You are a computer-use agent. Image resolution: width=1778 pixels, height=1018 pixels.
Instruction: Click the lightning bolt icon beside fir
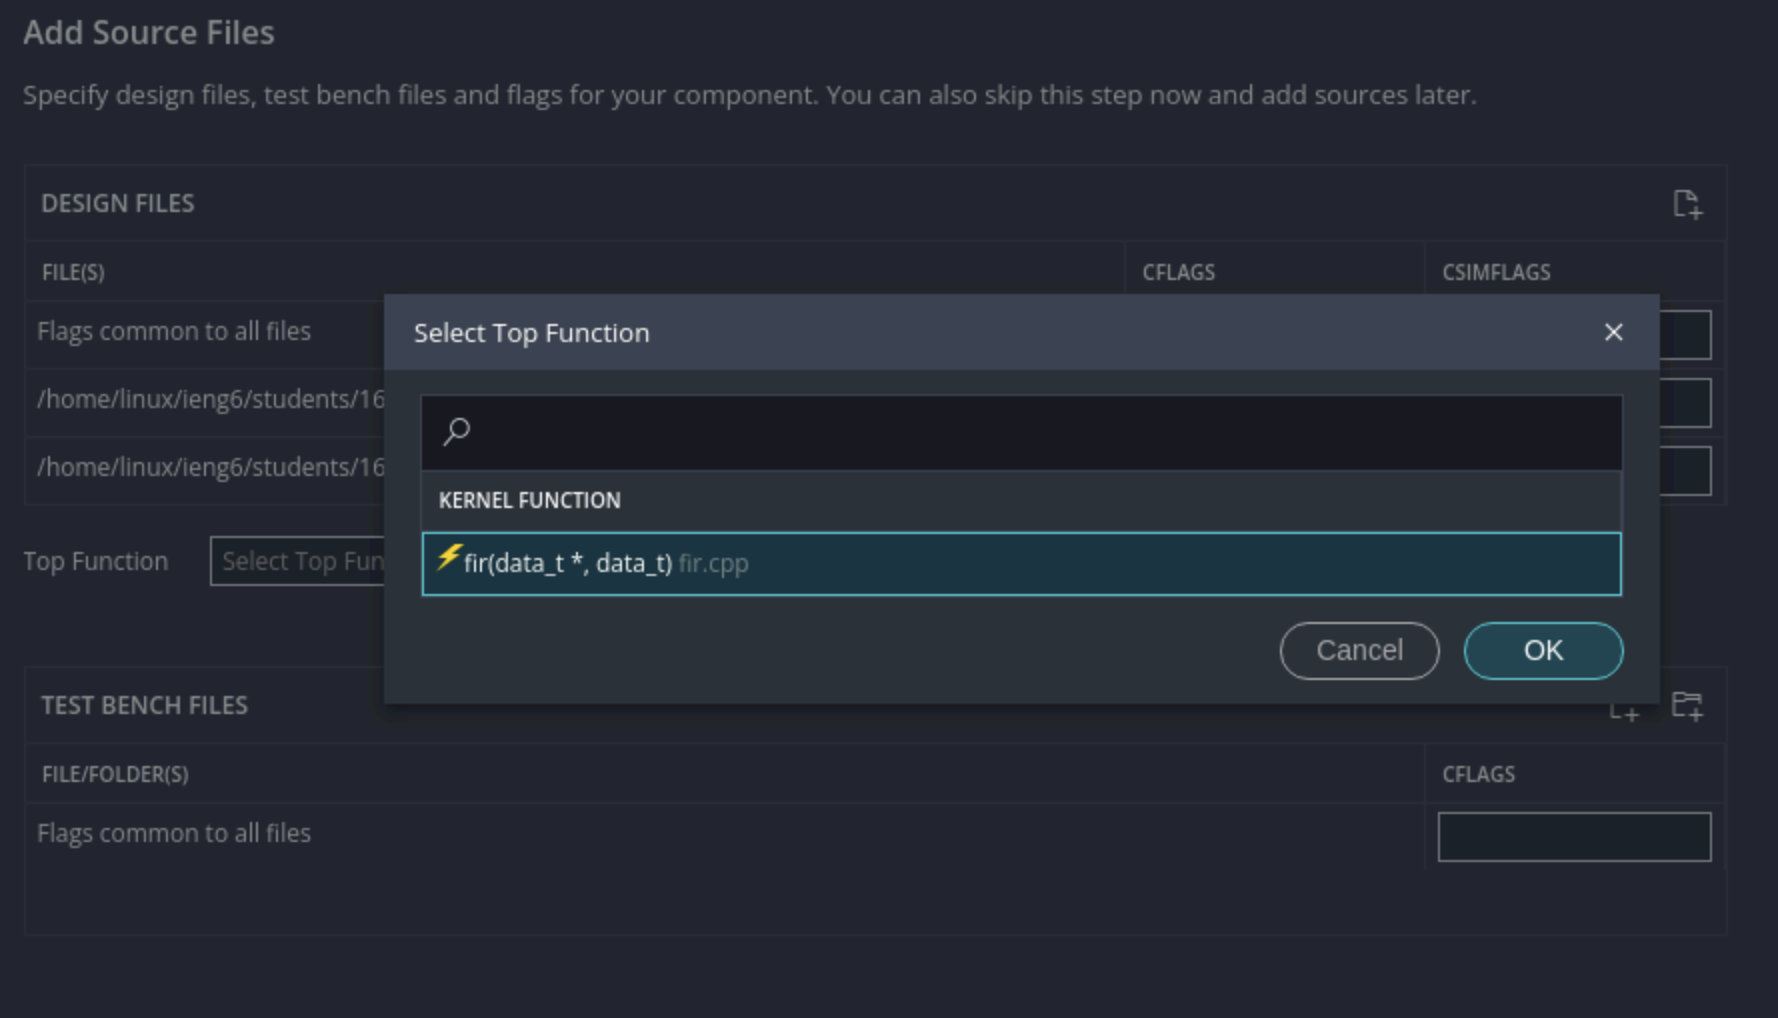449,557
